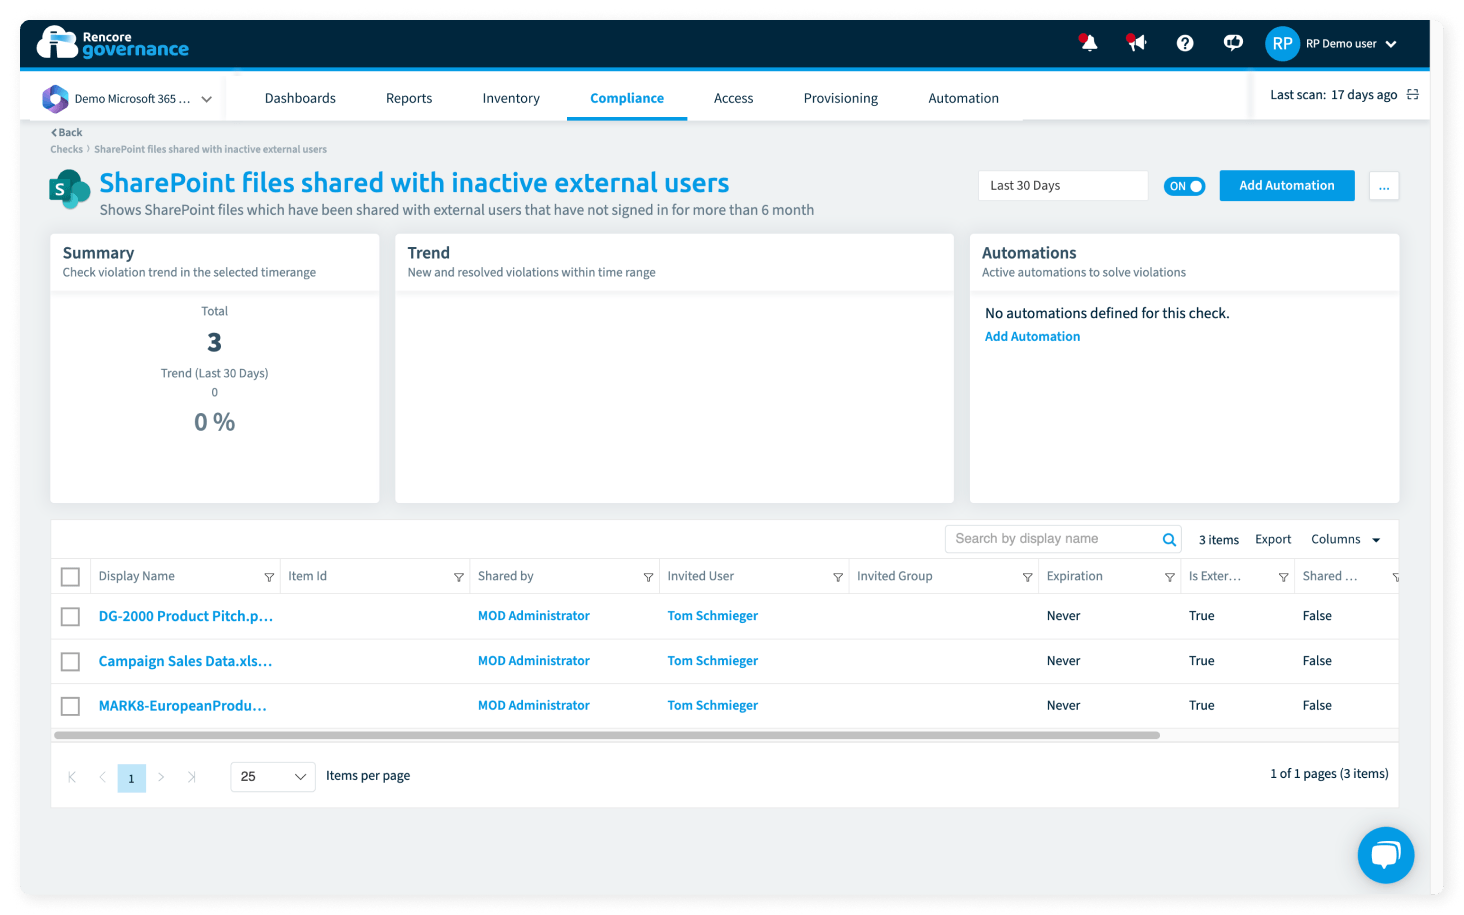Check the MARK8-EuropeanProdu row
The height and width of the screenshot is (915, 1464).
(70, 707)
